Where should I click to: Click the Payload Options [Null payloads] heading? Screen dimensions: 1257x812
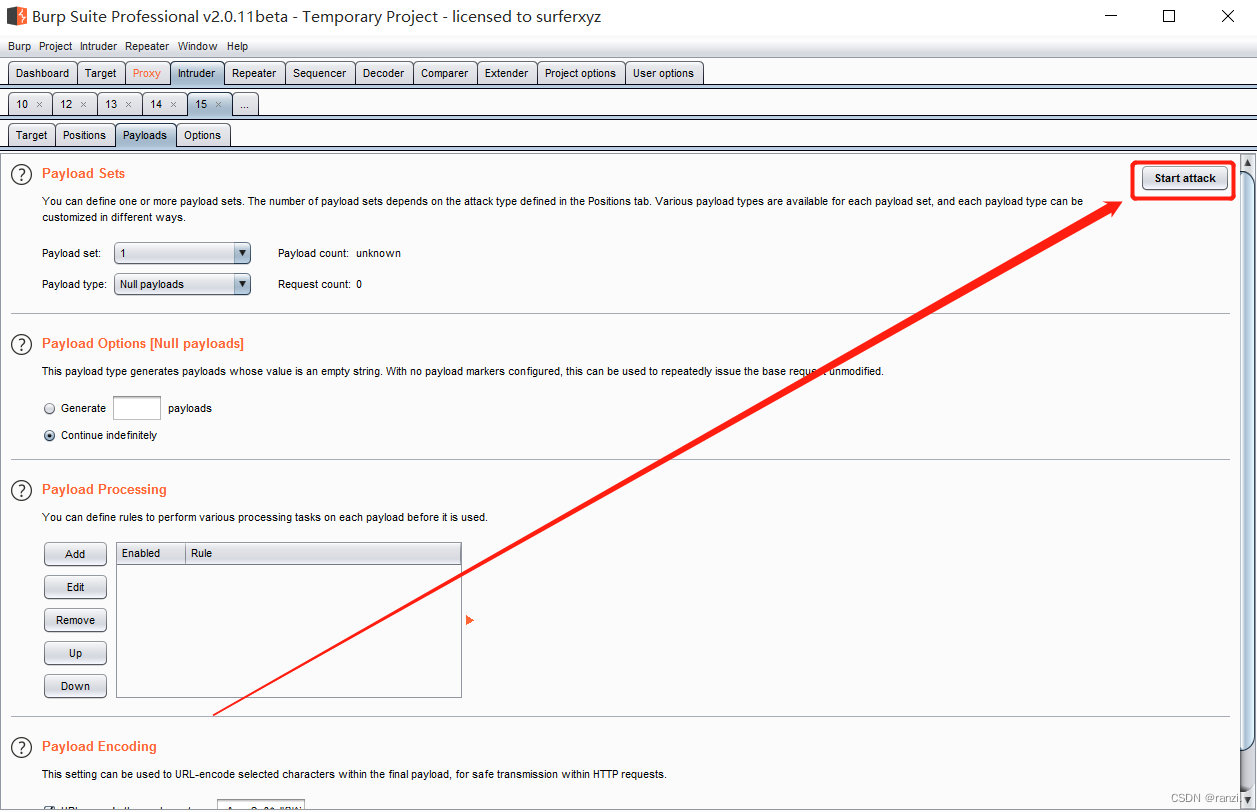(x=143, y=344)
